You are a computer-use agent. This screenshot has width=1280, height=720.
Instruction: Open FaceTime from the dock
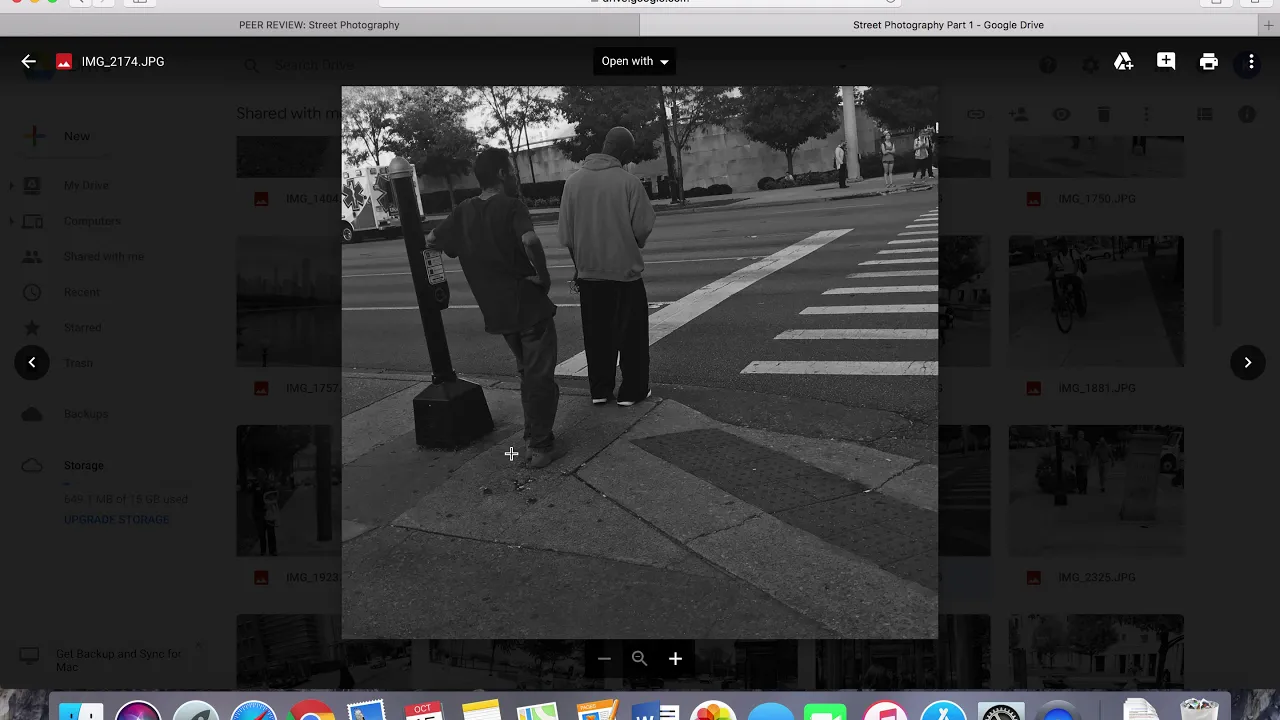click(825, 711)
